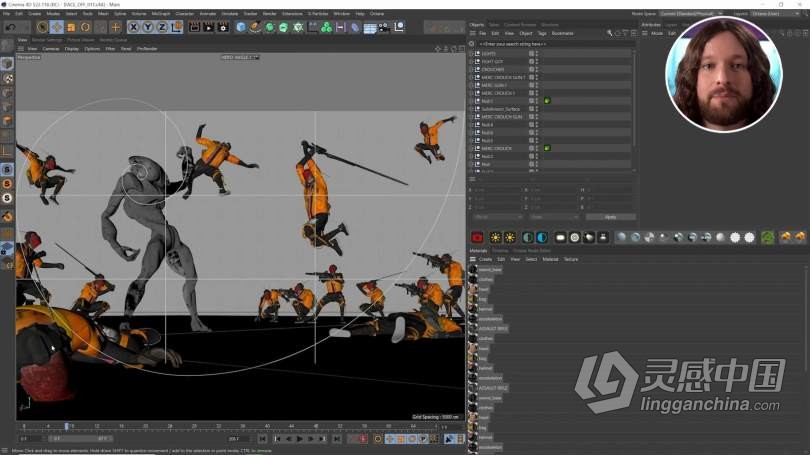Open Materials manager Create menu
The height and width of the screenshot is (455, 810).
[x=485, y=259]
